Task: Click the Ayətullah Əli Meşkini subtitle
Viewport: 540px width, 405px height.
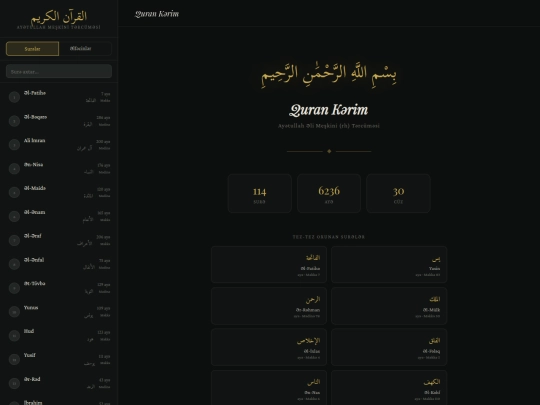Action: click(x=329, y=126)
